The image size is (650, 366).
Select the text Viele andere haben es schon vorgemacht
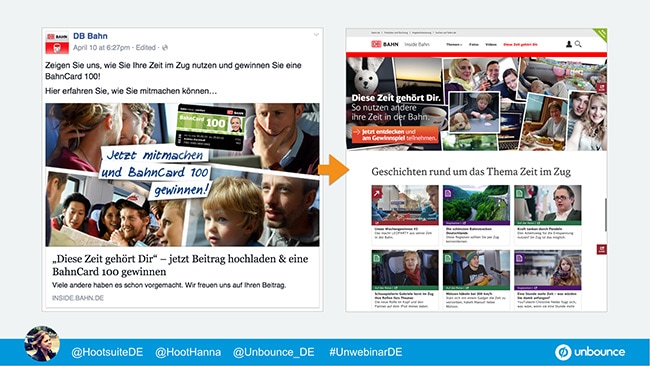[x=117, y=285]
